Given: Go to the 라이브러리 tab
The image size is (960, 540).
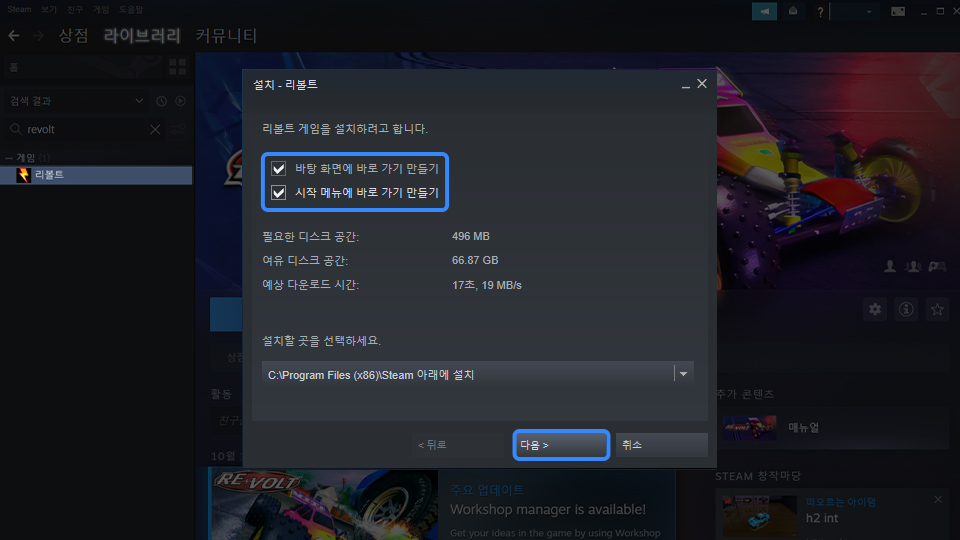Looking at the screenshot, I should [x=142, y=36].
